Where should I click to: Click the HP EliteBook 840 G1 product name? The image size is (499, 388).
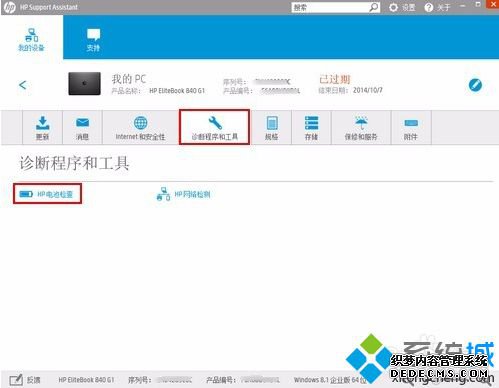point(177,91)
